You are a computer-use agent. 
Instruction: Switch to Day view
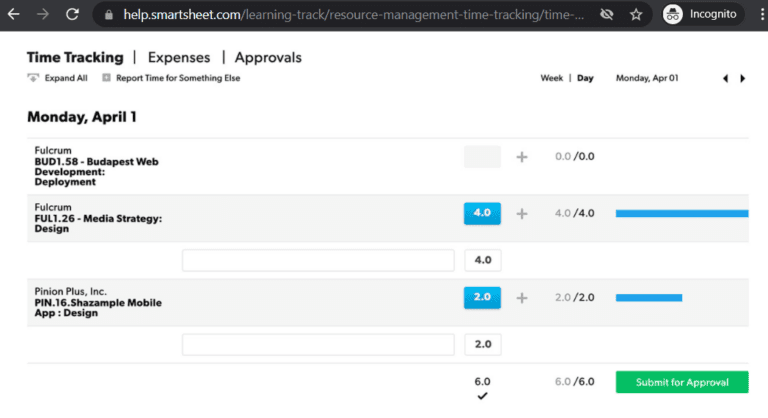(x=585, y=78)
